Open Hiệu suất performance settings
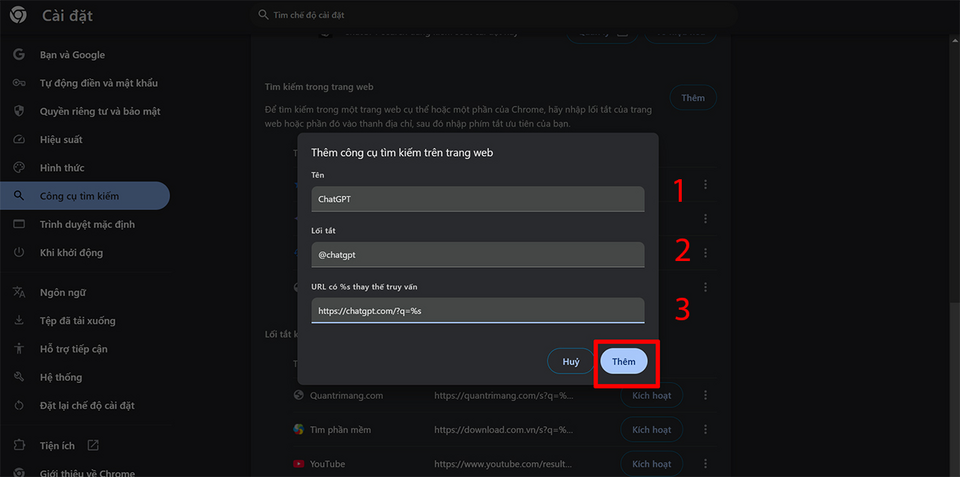 pyautogui.click(x=61, y=140)
